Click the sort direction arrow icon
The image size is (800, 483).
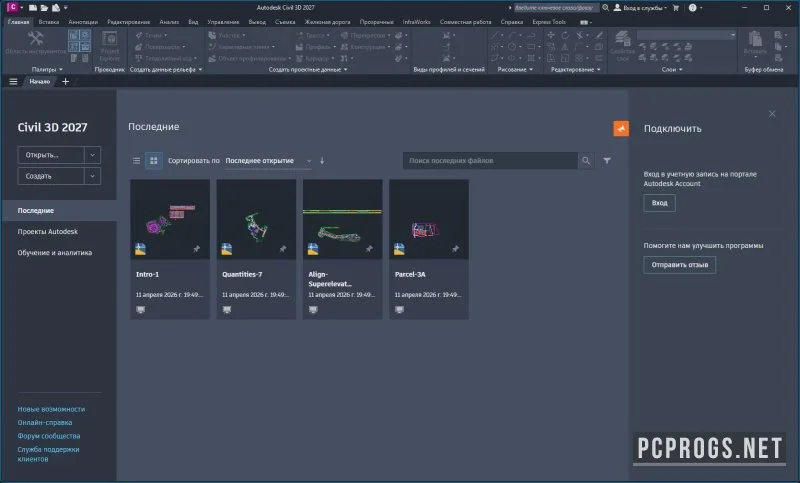pos(322,161)
